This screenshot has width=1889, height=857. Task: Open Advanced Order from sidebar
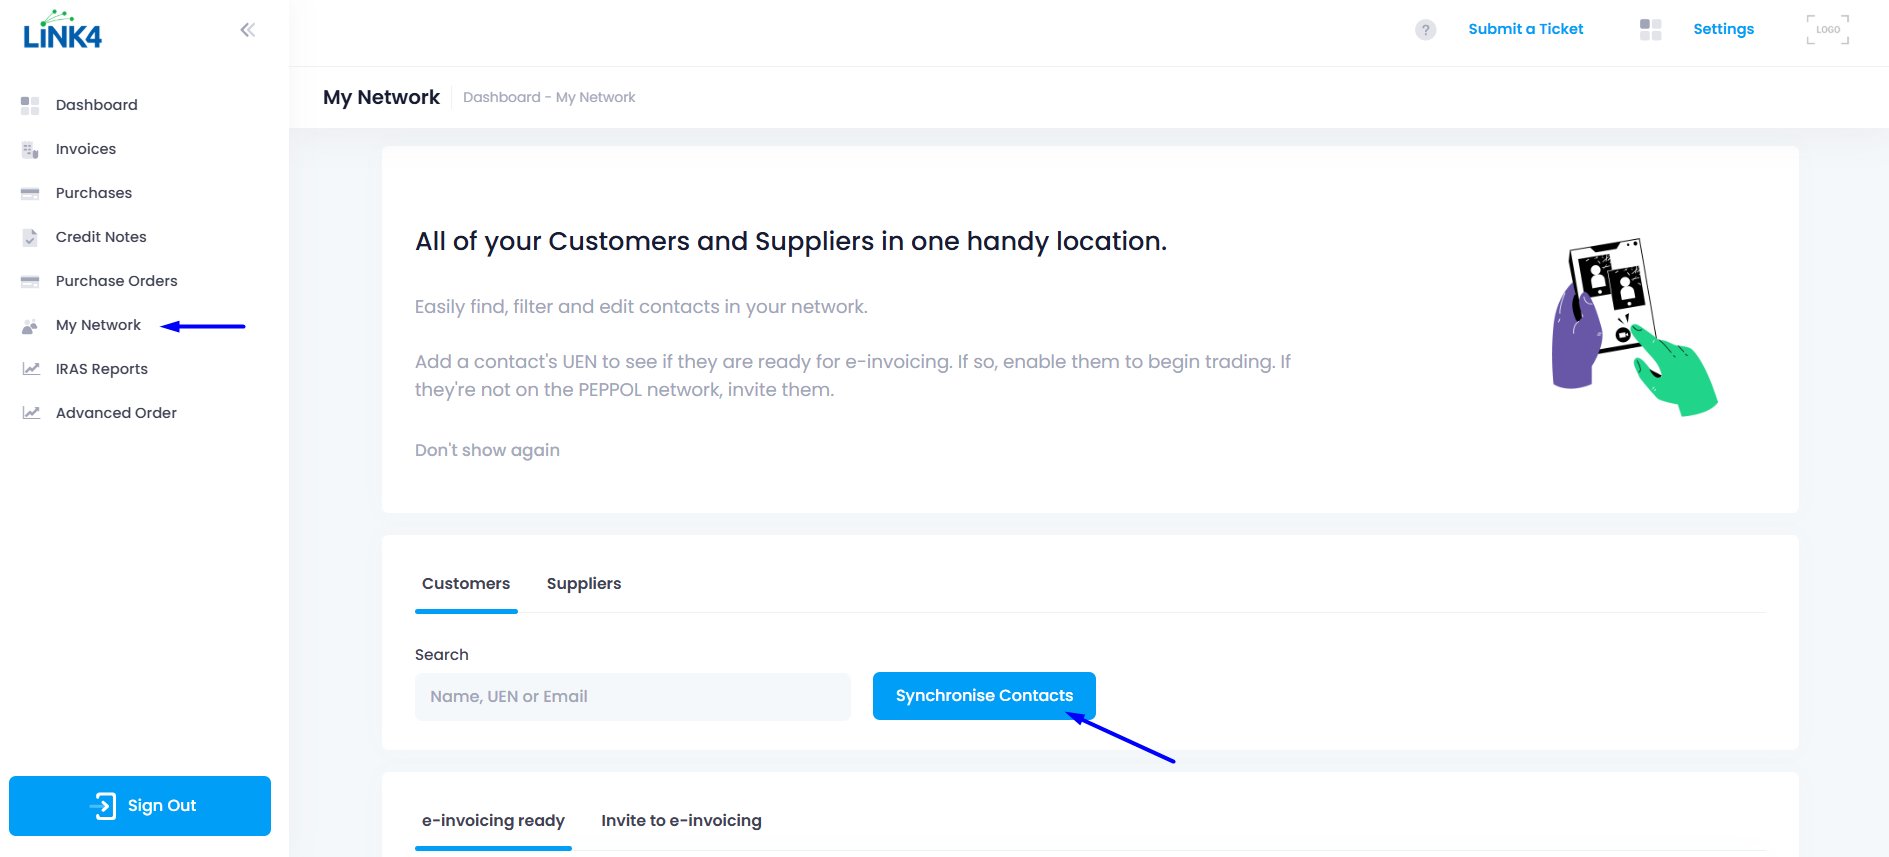click(116, 413)
